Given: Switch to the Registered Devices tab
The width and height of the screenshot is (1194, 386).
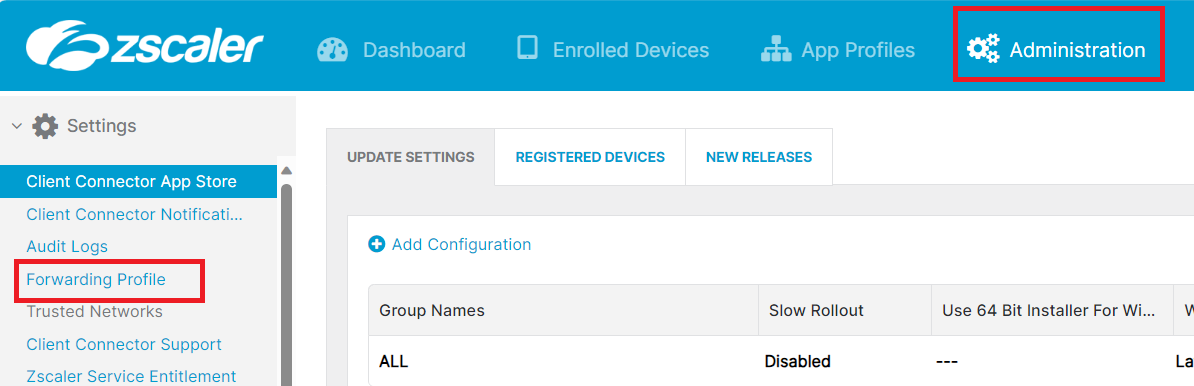Looking at the screenshot, I should click(x=590, y=157).
